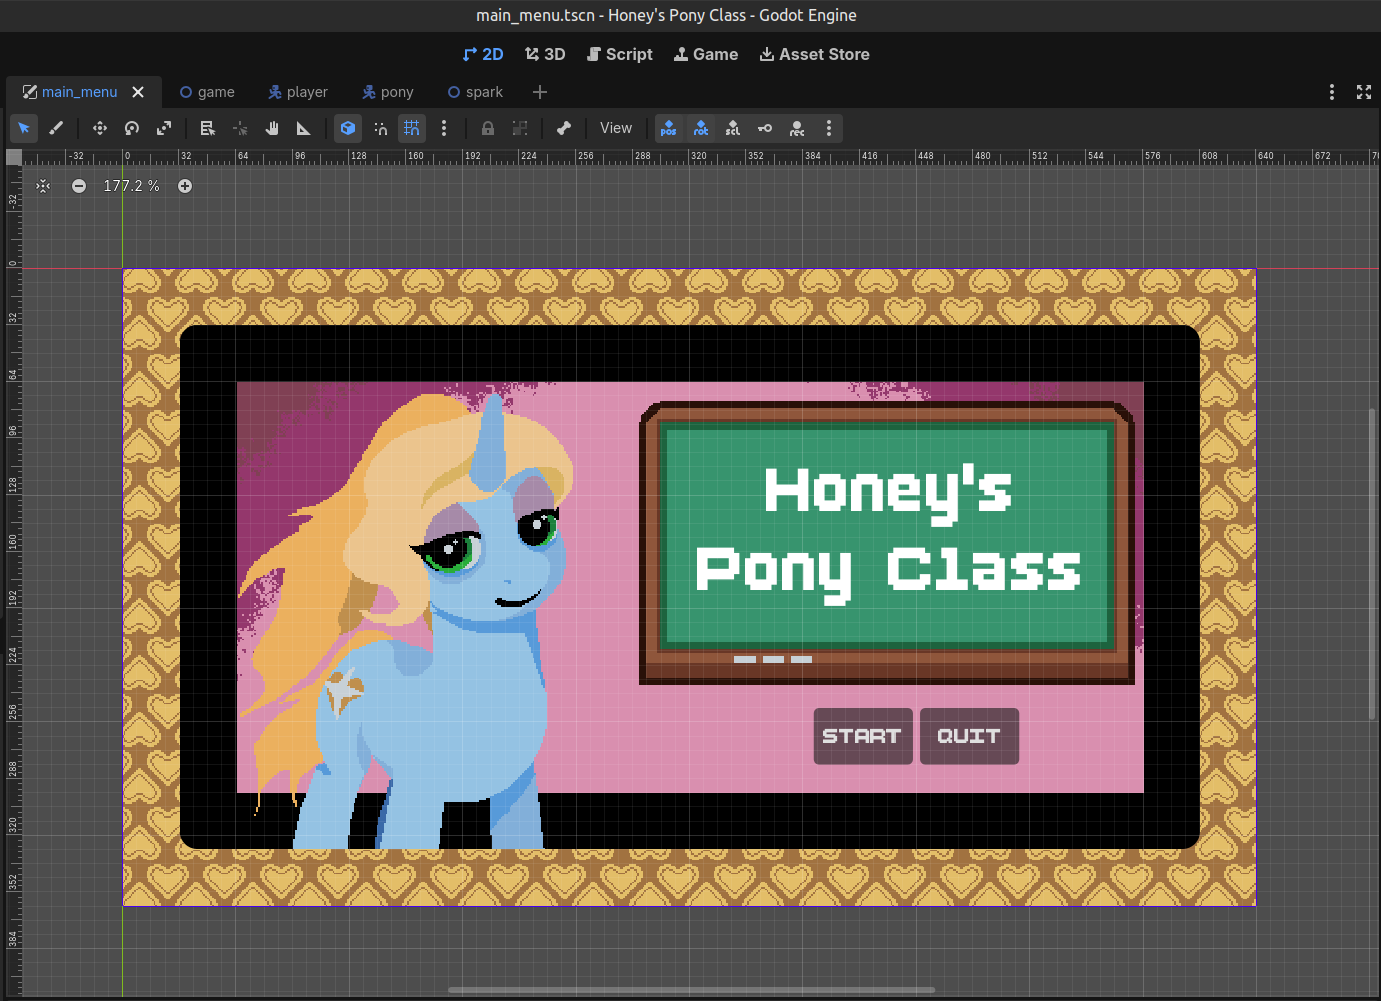Activate the Pan hand tool
This screenshot has height=1001, width=1381.
tap(272, 128)
